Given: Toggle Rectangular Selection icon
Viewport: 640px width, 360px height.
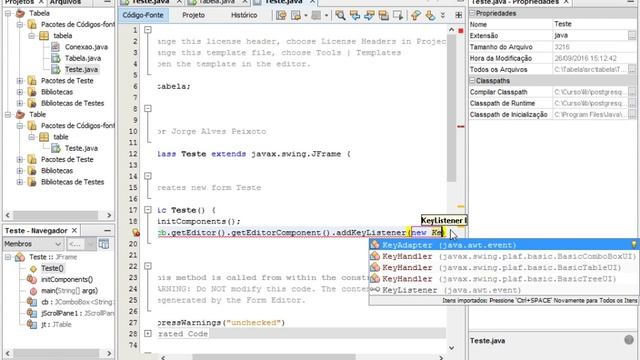Looking at the screenshot, I should [398, 16].
